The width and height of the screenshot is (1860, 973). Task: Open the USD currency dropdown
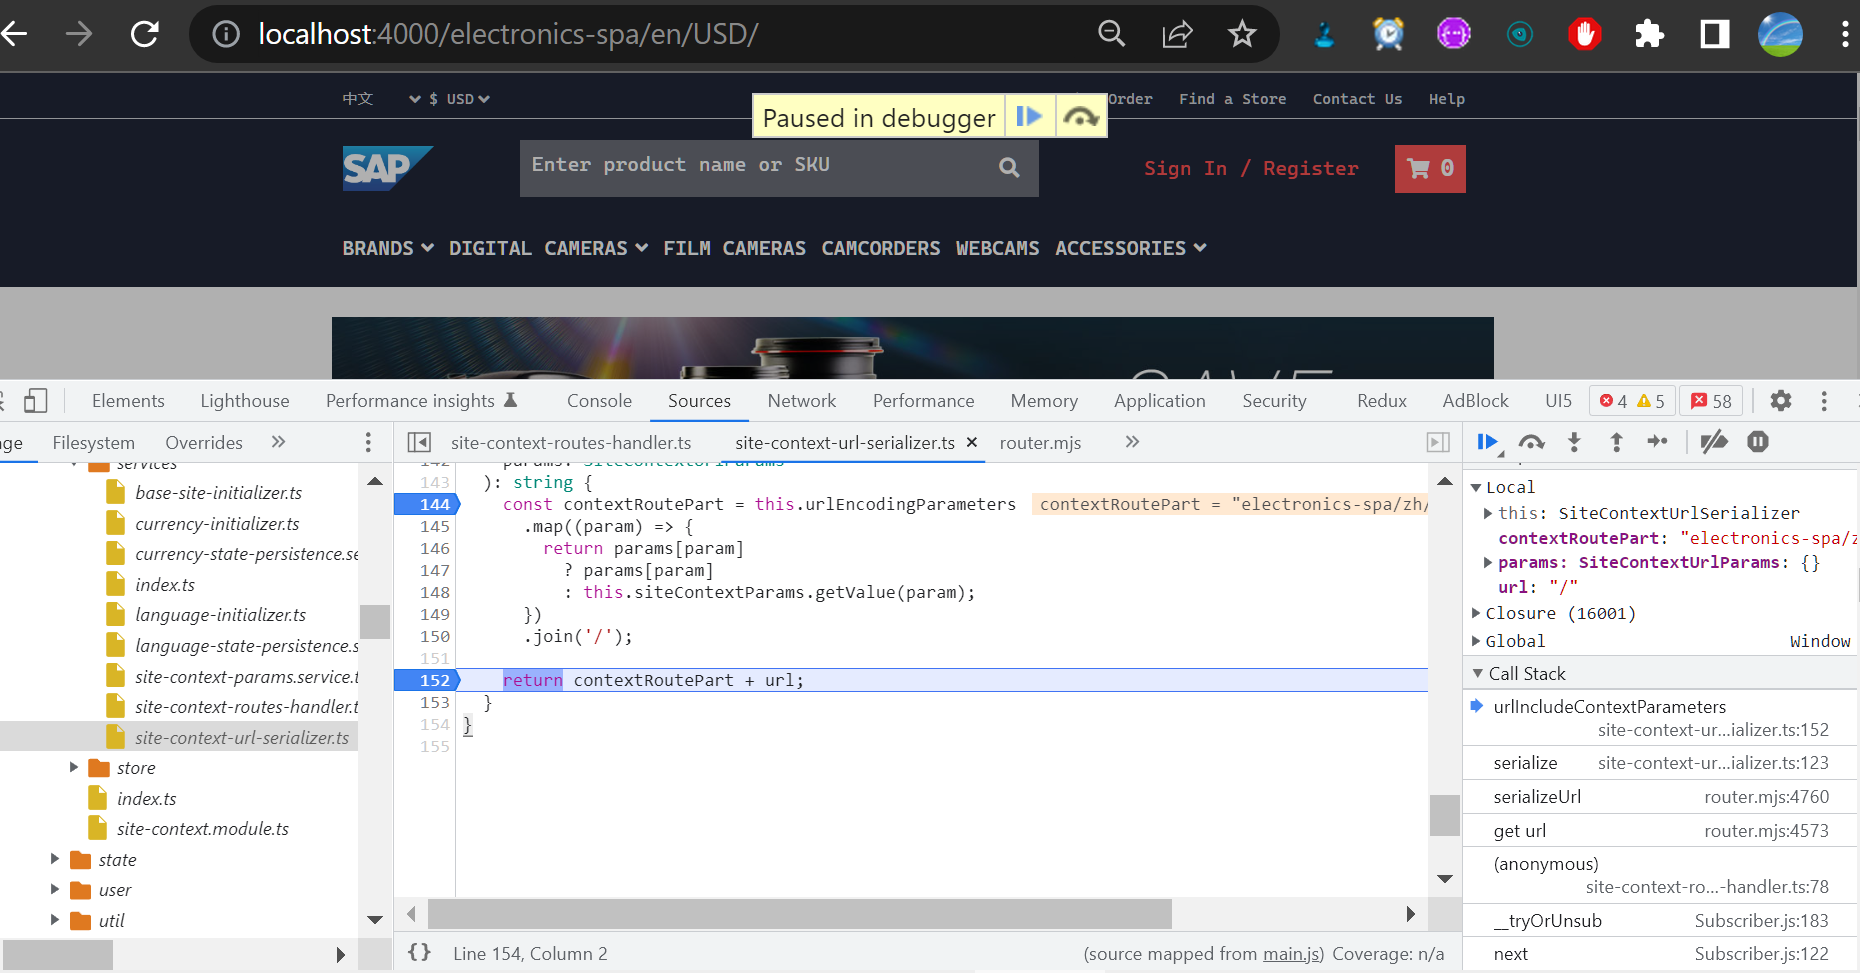click(x=459, y=99)
